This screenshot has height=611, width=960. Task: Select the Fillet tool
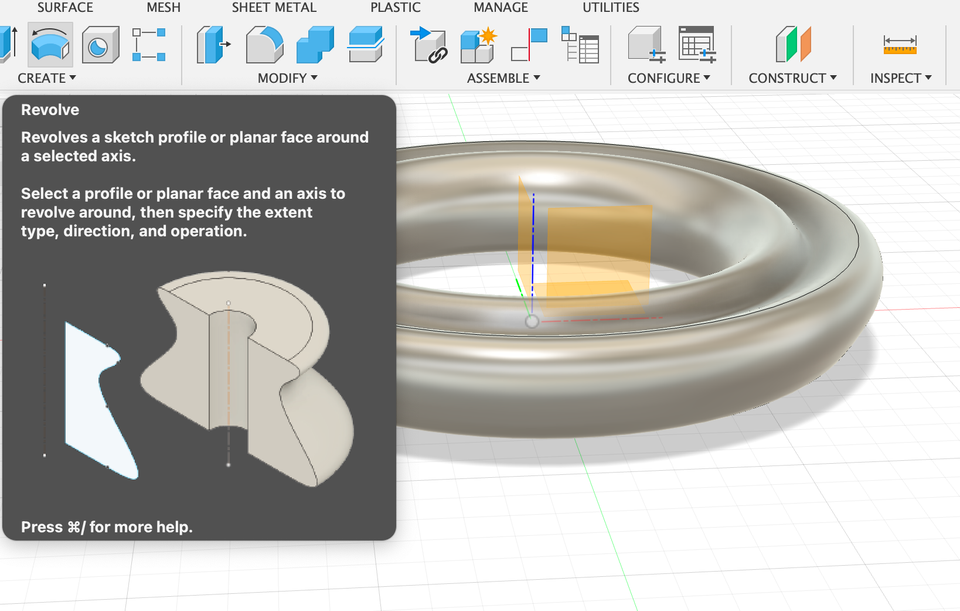[x=264, y=45]
